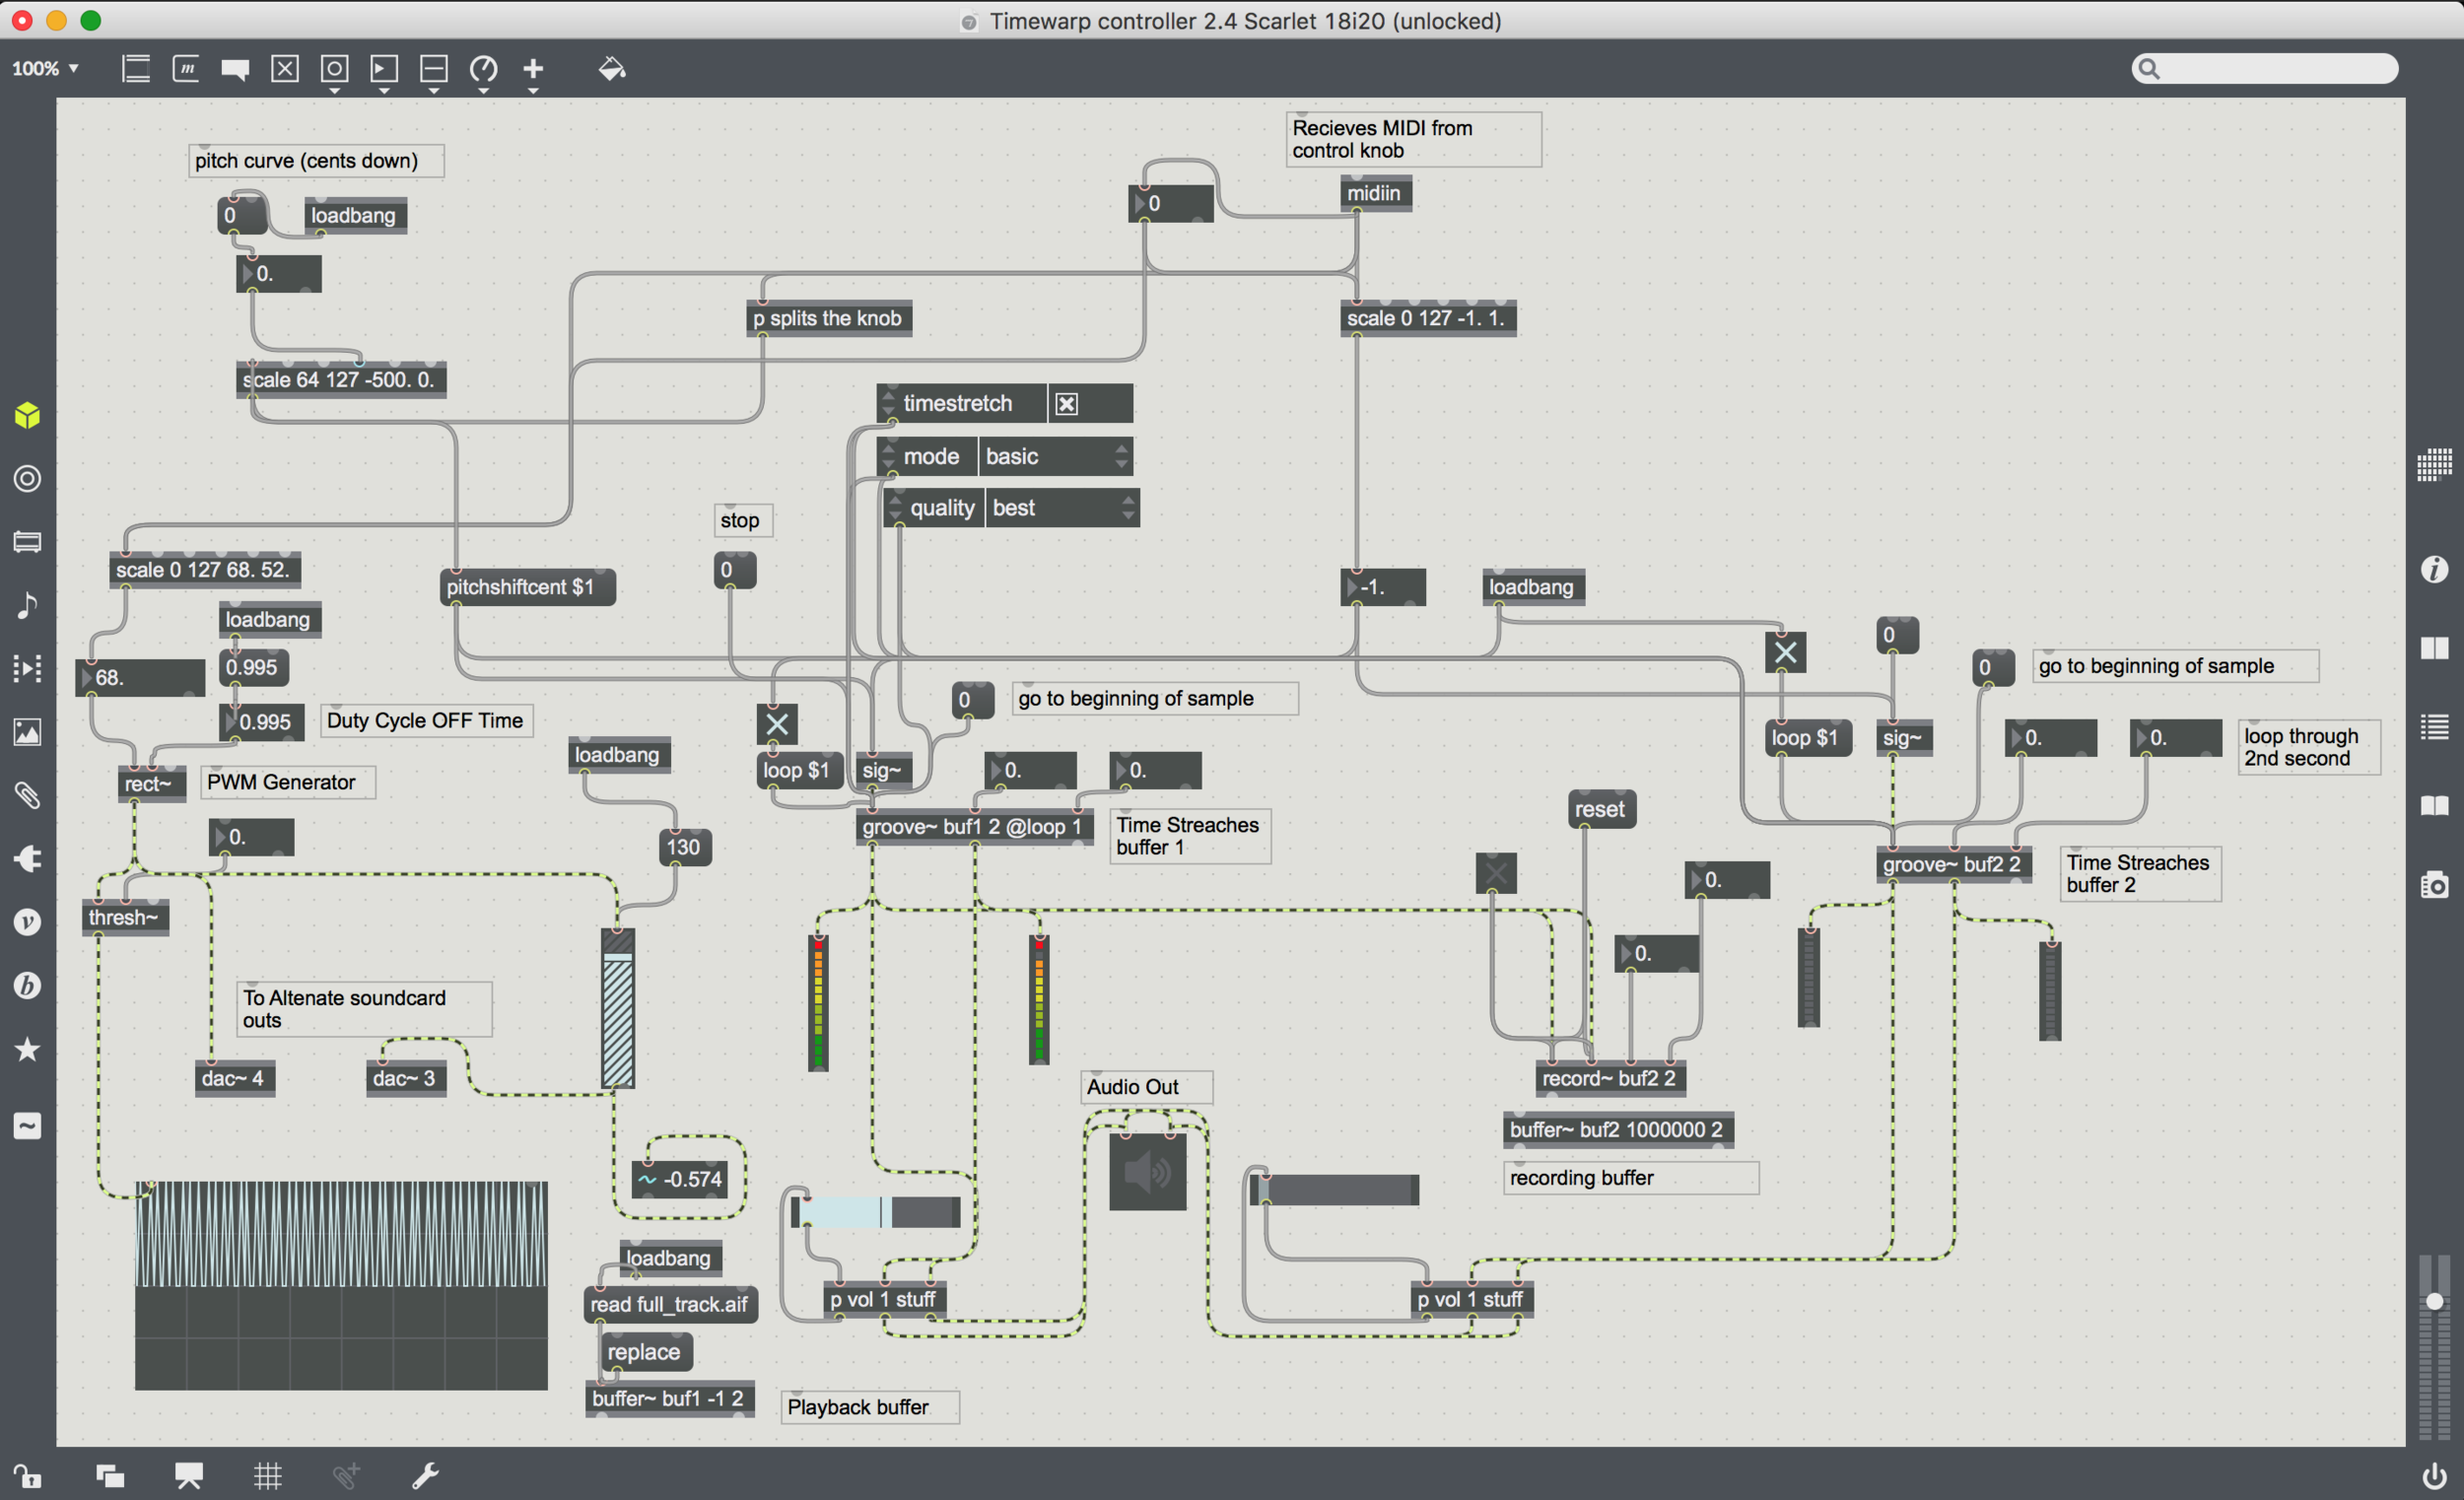2464x1500 pixels.
Task: Click the 68. number box
Action: click(141, 678)
